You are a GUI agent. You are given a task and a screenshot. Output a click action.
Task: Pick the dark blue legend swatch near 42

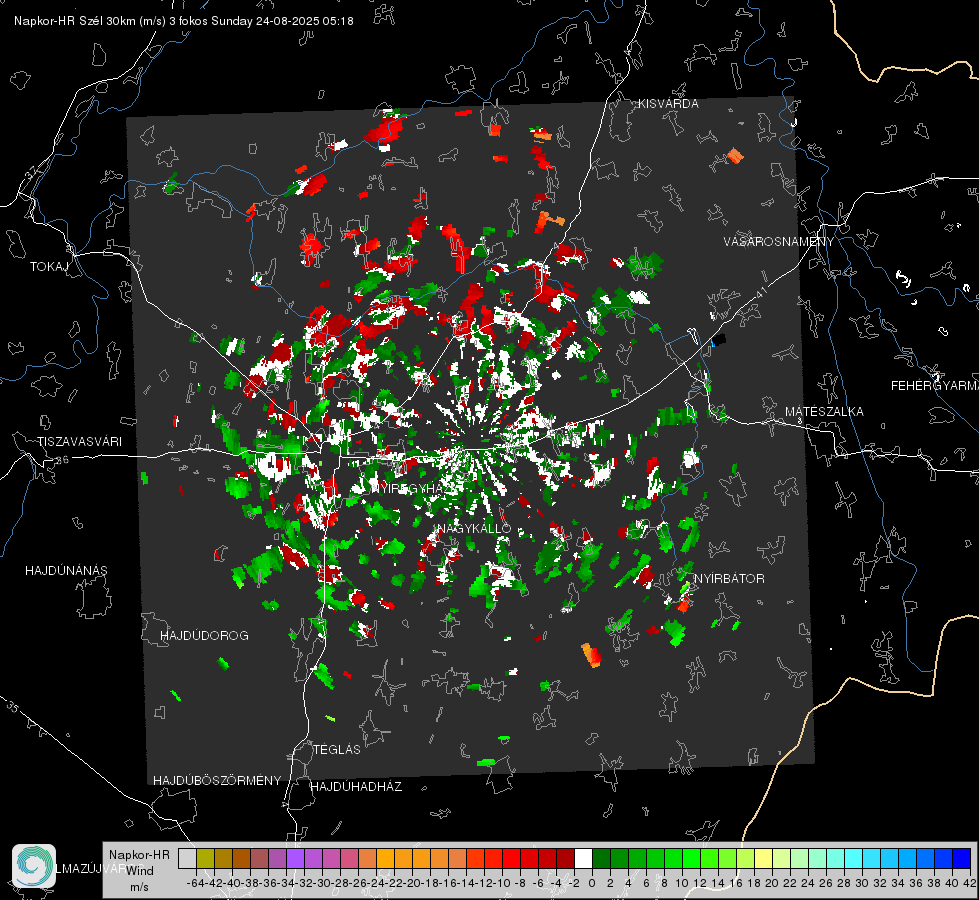coord(962,858)
